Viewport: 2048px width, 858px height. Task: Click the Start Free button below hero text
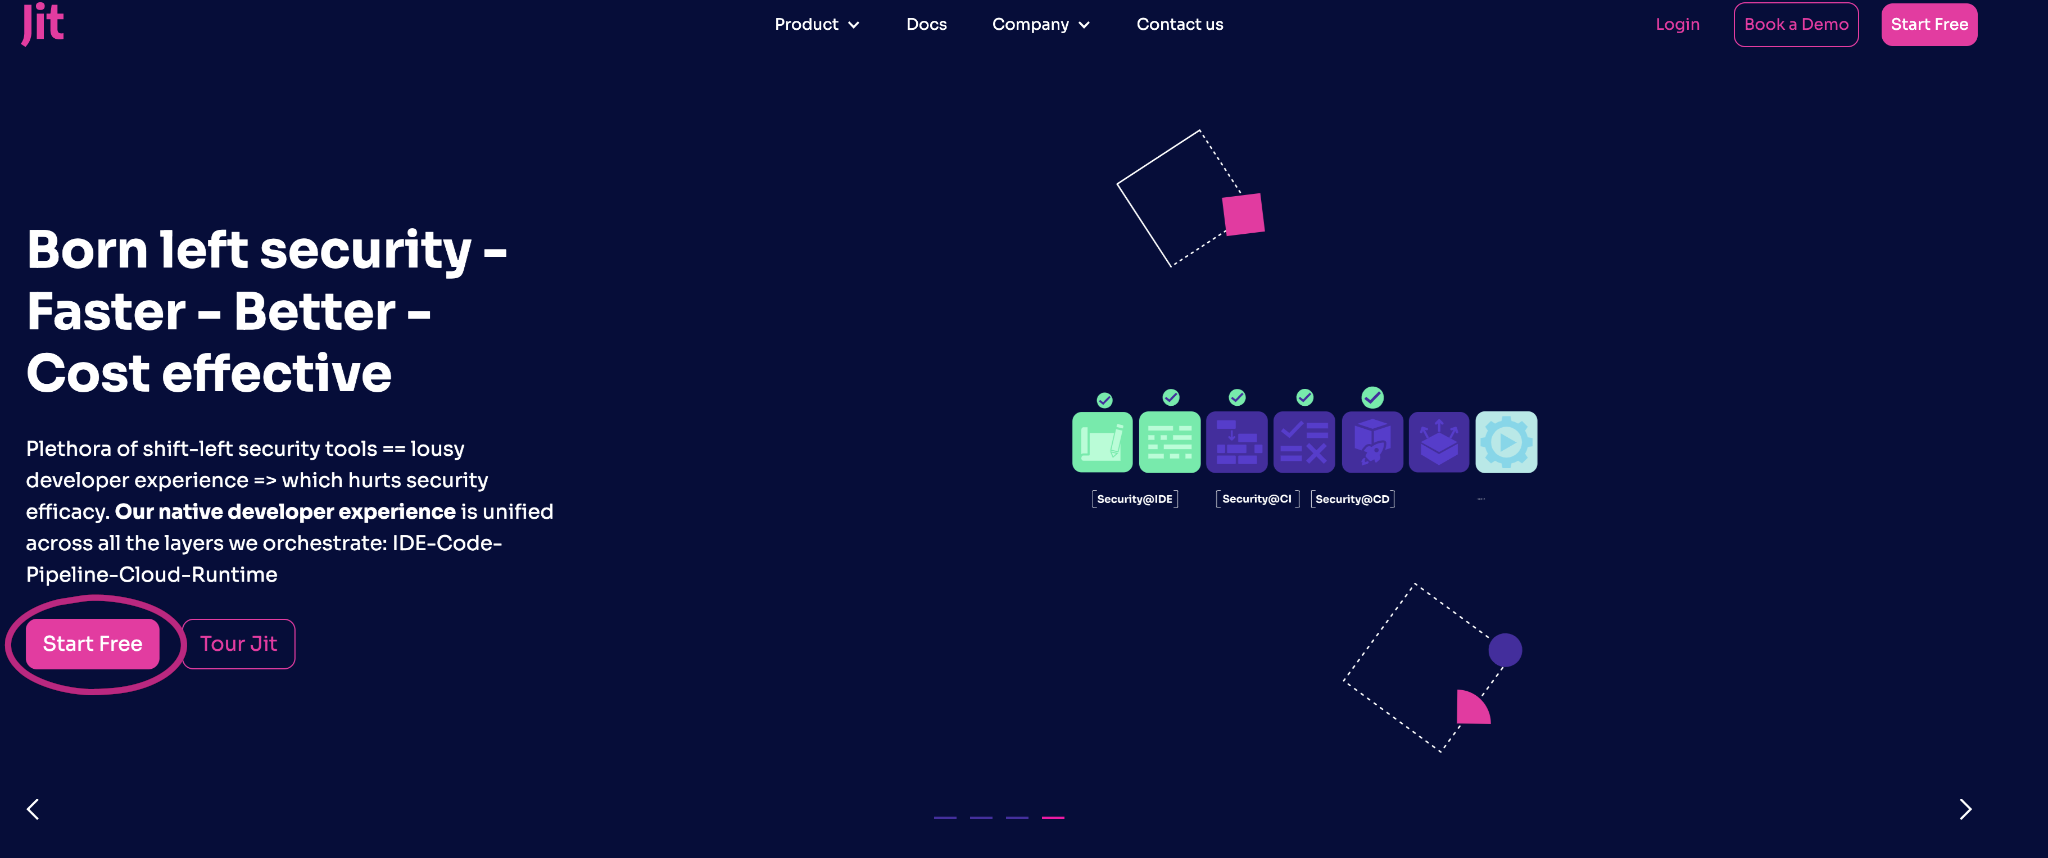(92, 644)
